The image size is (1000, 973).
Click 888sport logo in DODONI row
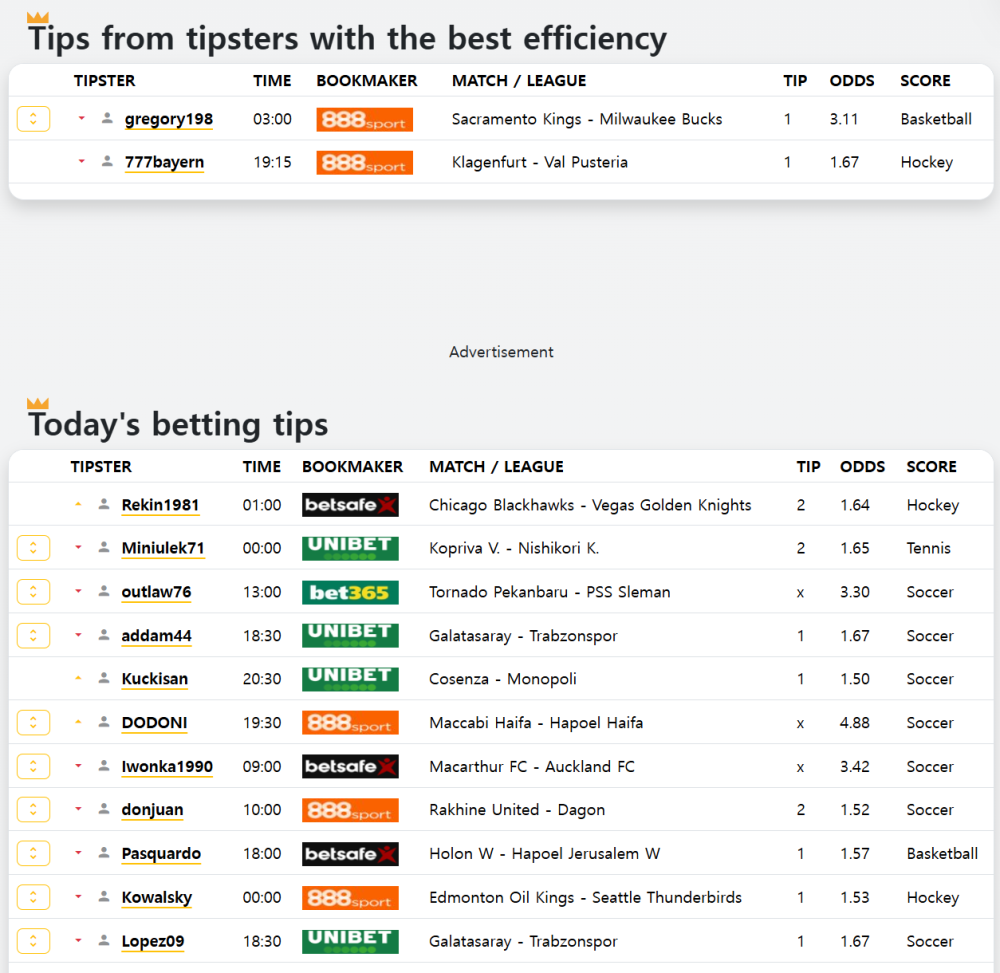tap(350, 723)
